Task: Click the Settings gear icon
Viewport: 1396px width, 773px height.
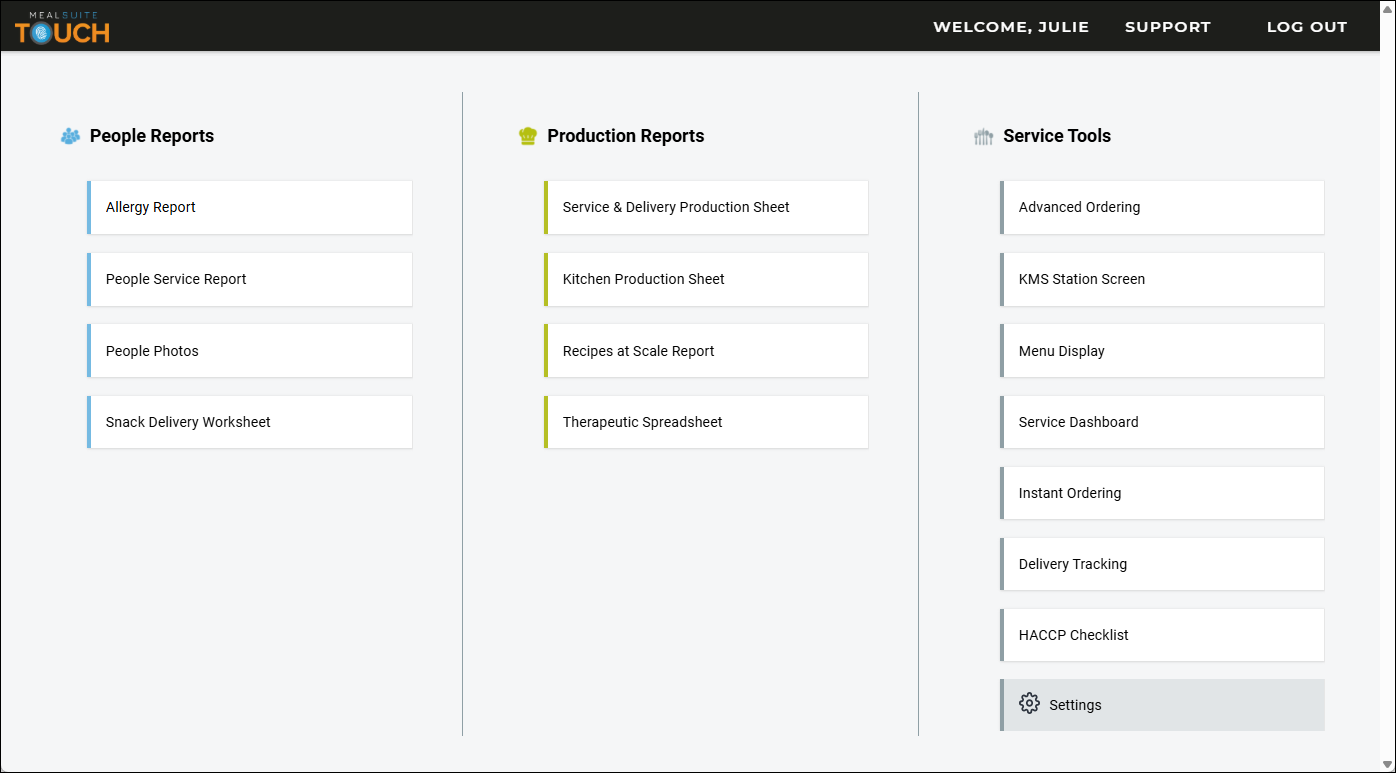Action: pyautogui.click(x=1029, y=704)
